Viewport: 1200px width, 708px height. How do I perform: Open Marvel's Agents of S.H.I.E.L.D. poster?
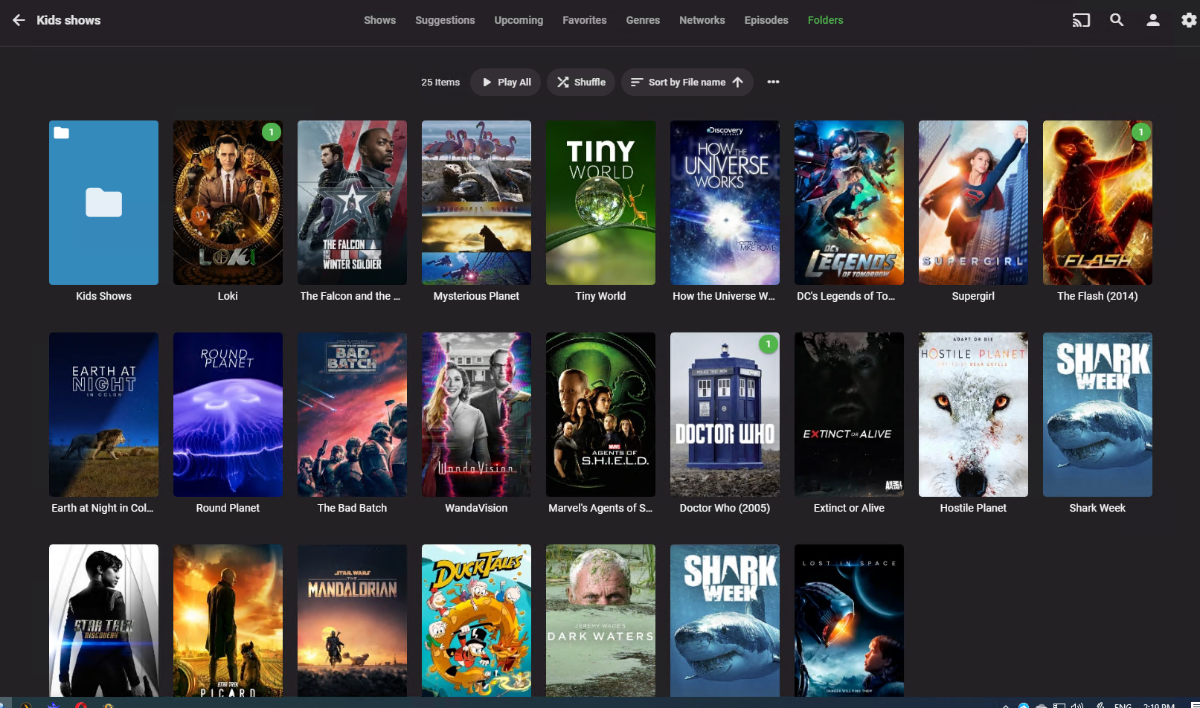600,415
